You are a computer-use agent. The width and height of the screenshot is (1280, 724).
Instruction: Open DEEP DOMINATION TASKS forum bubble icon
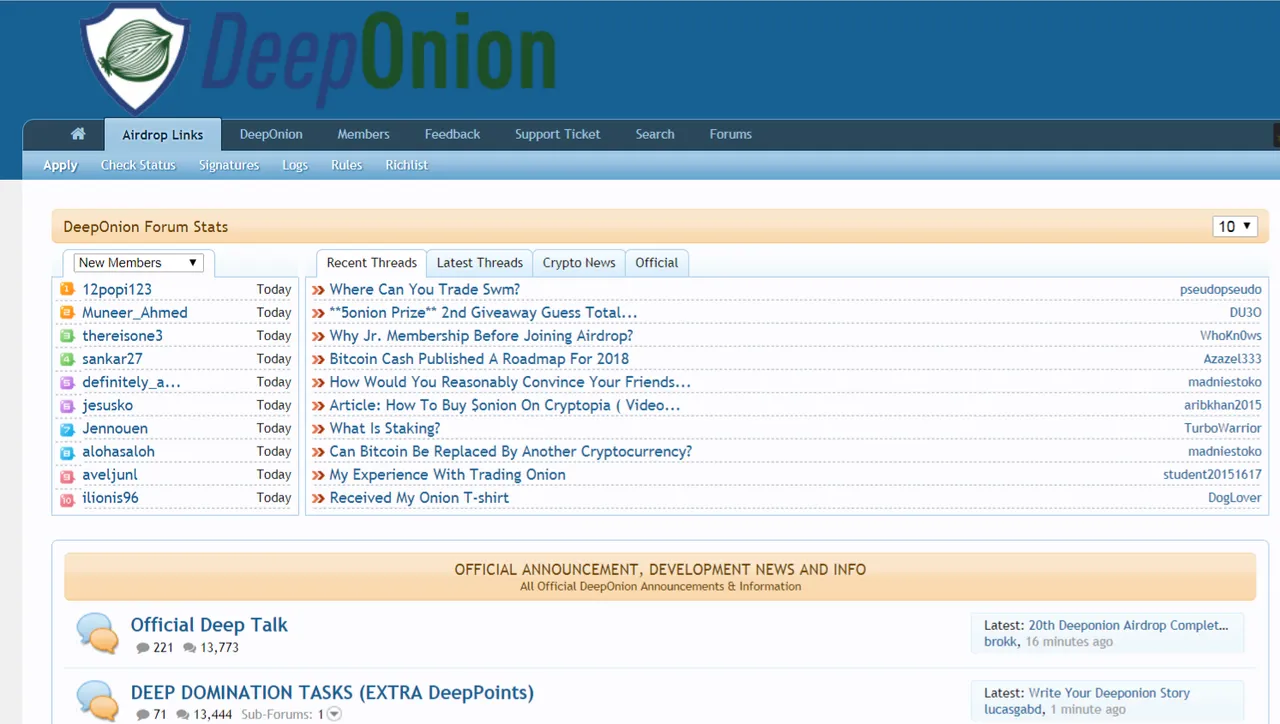coord(98,700)
